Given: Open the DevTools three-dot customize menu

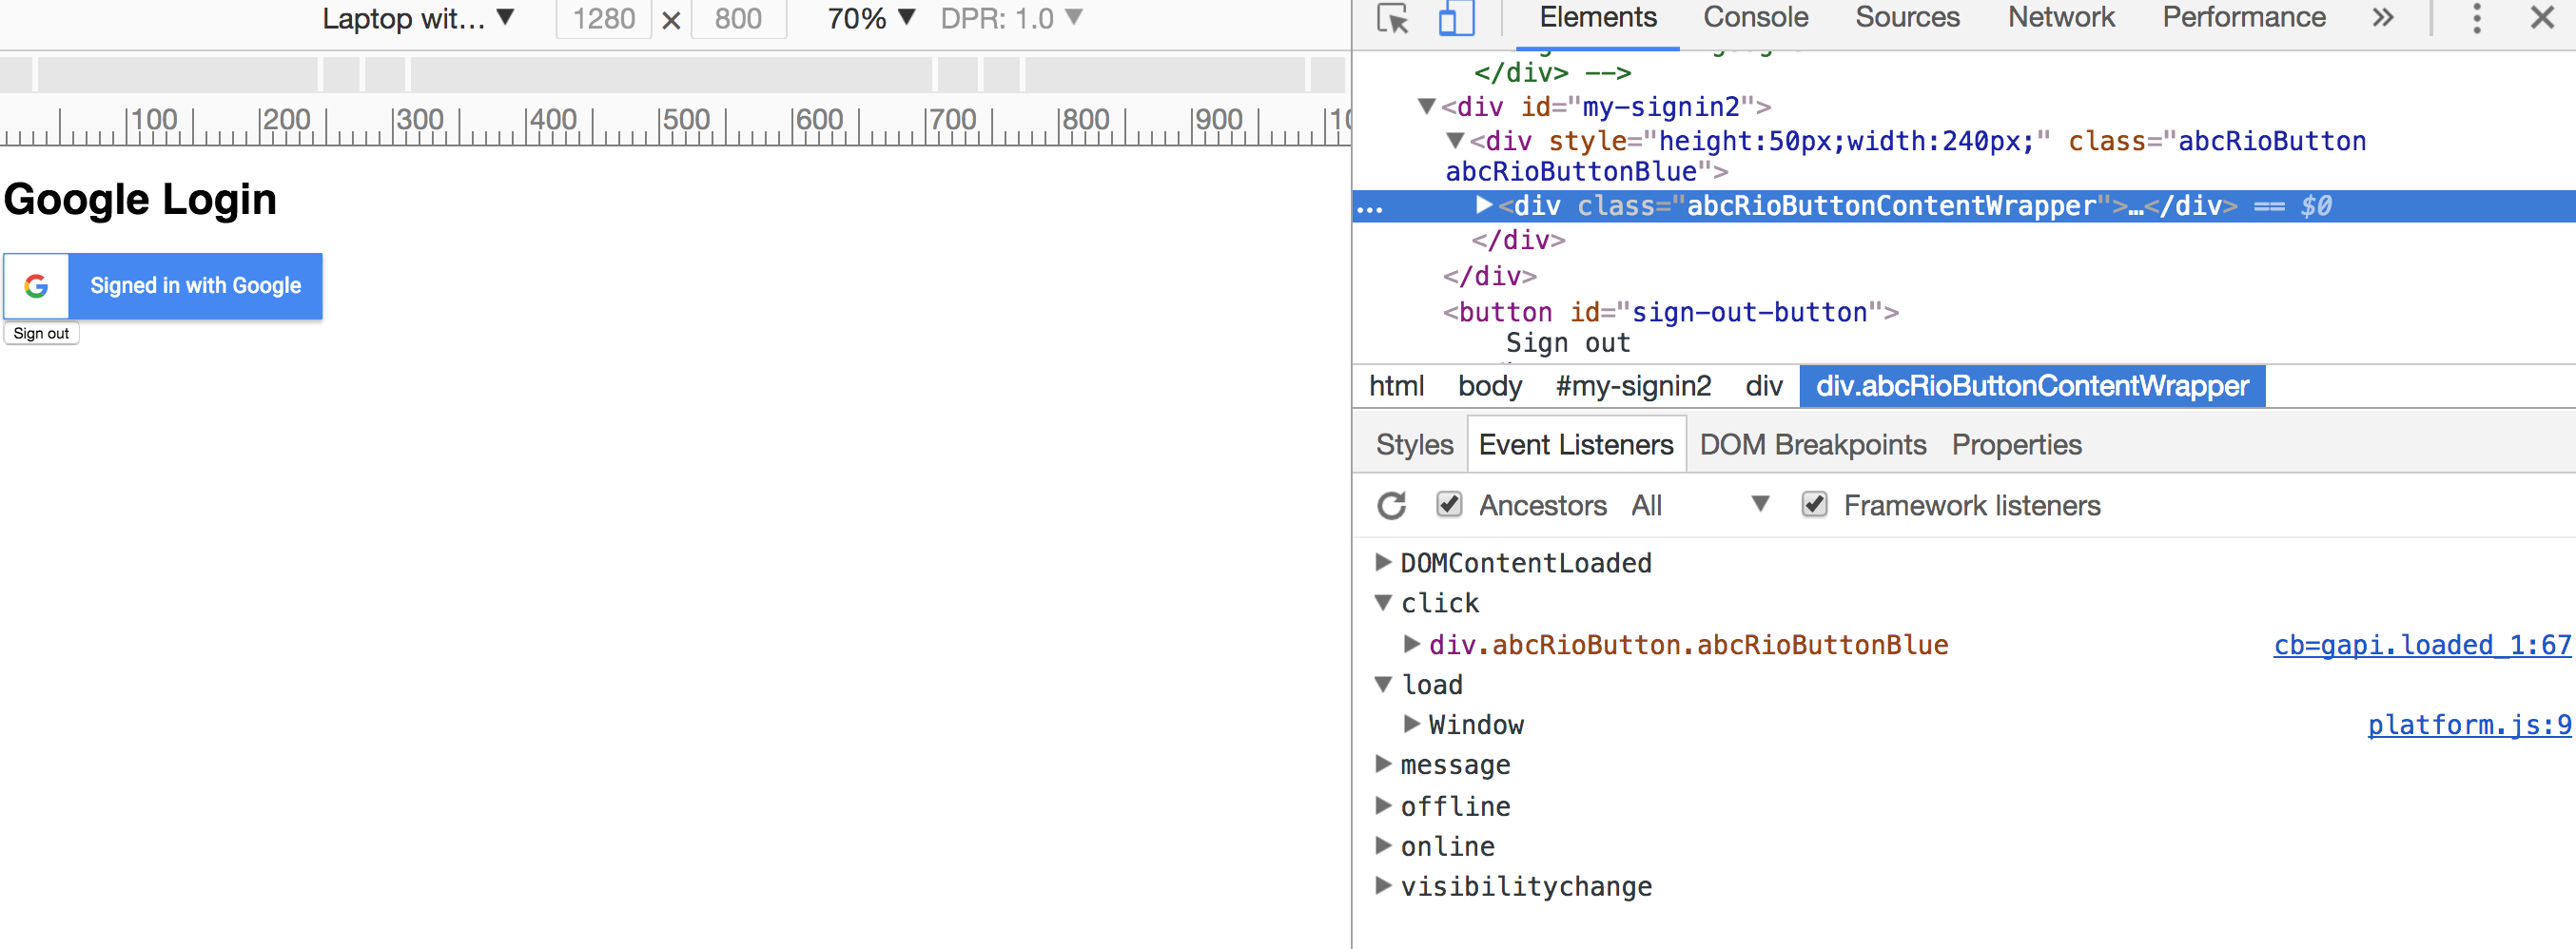Looking at the screenshot, I should (x=2476, y=18).
